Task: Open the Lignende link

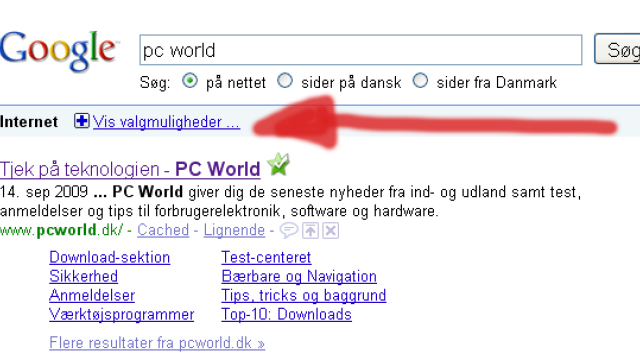Action: point(234,230)
